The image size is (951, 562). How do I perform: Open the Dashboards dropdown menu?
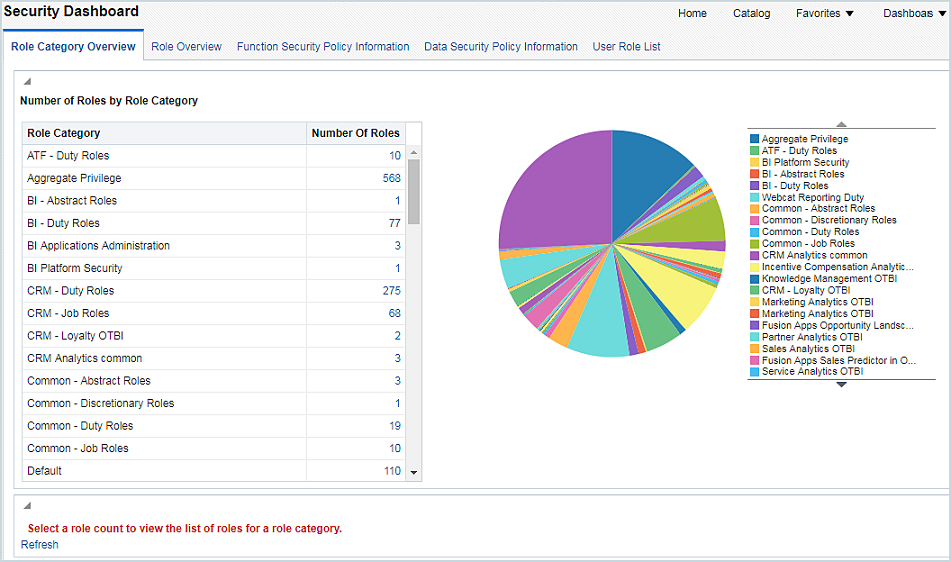[x=914, y=13]
